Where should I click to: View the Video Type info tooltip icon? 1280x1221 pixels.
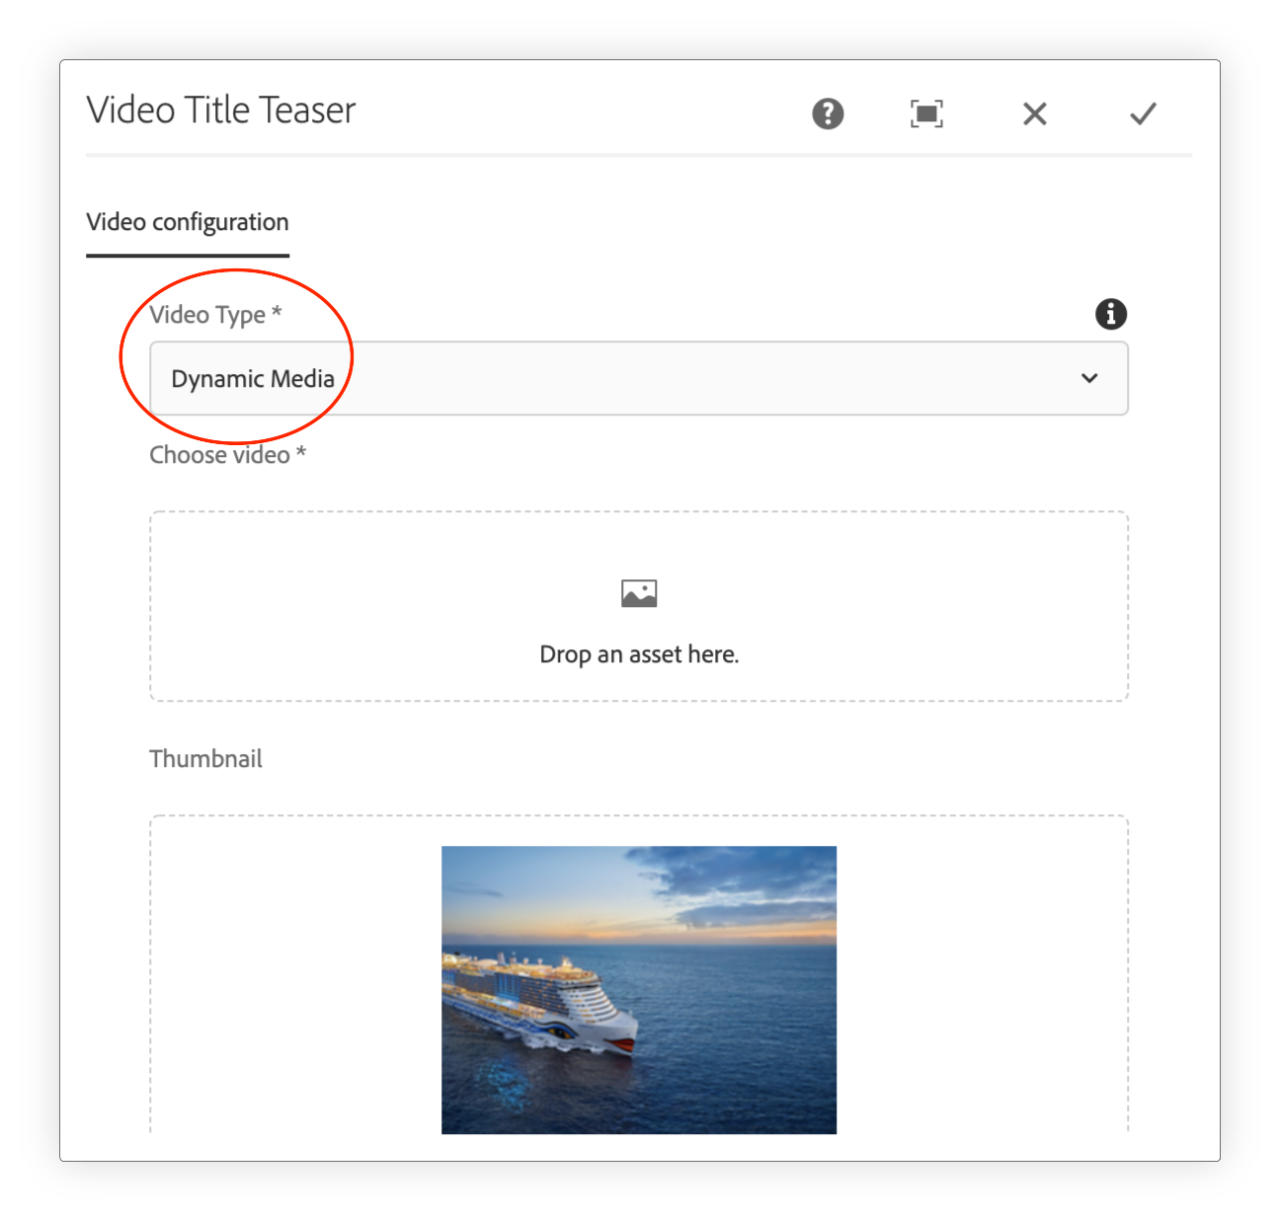1109,314
